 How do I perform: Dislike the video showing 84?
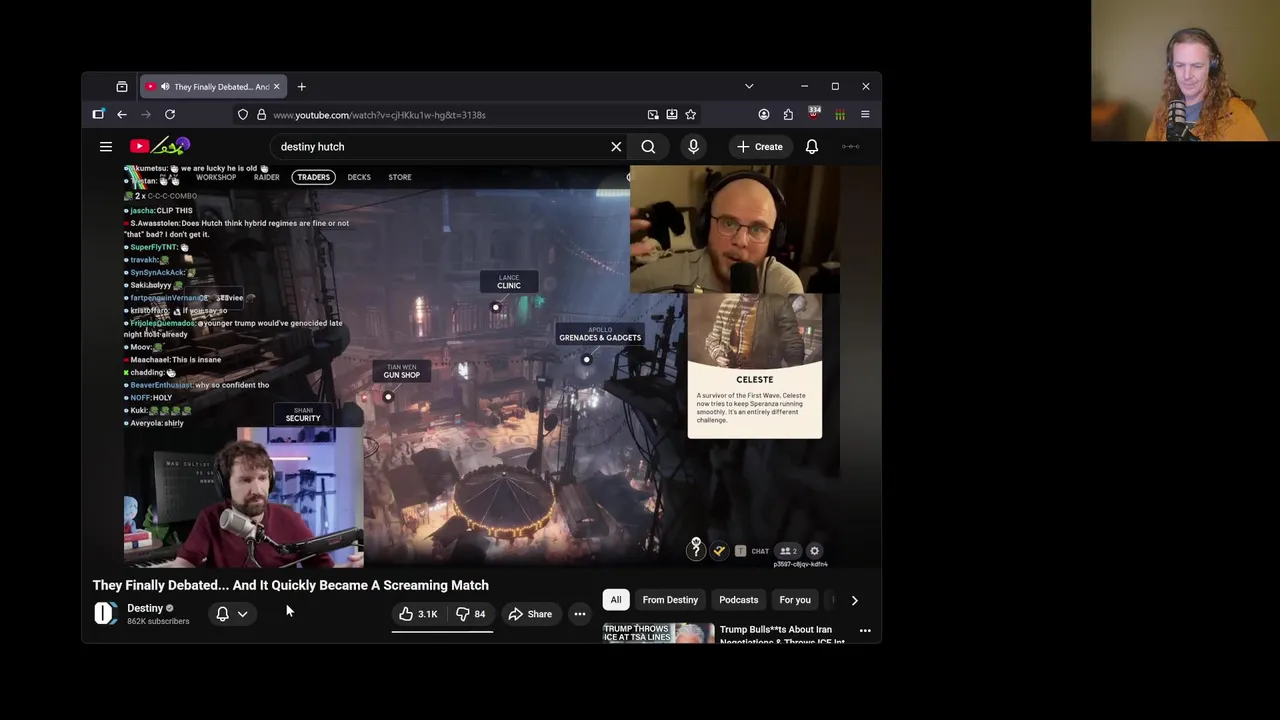471,614
